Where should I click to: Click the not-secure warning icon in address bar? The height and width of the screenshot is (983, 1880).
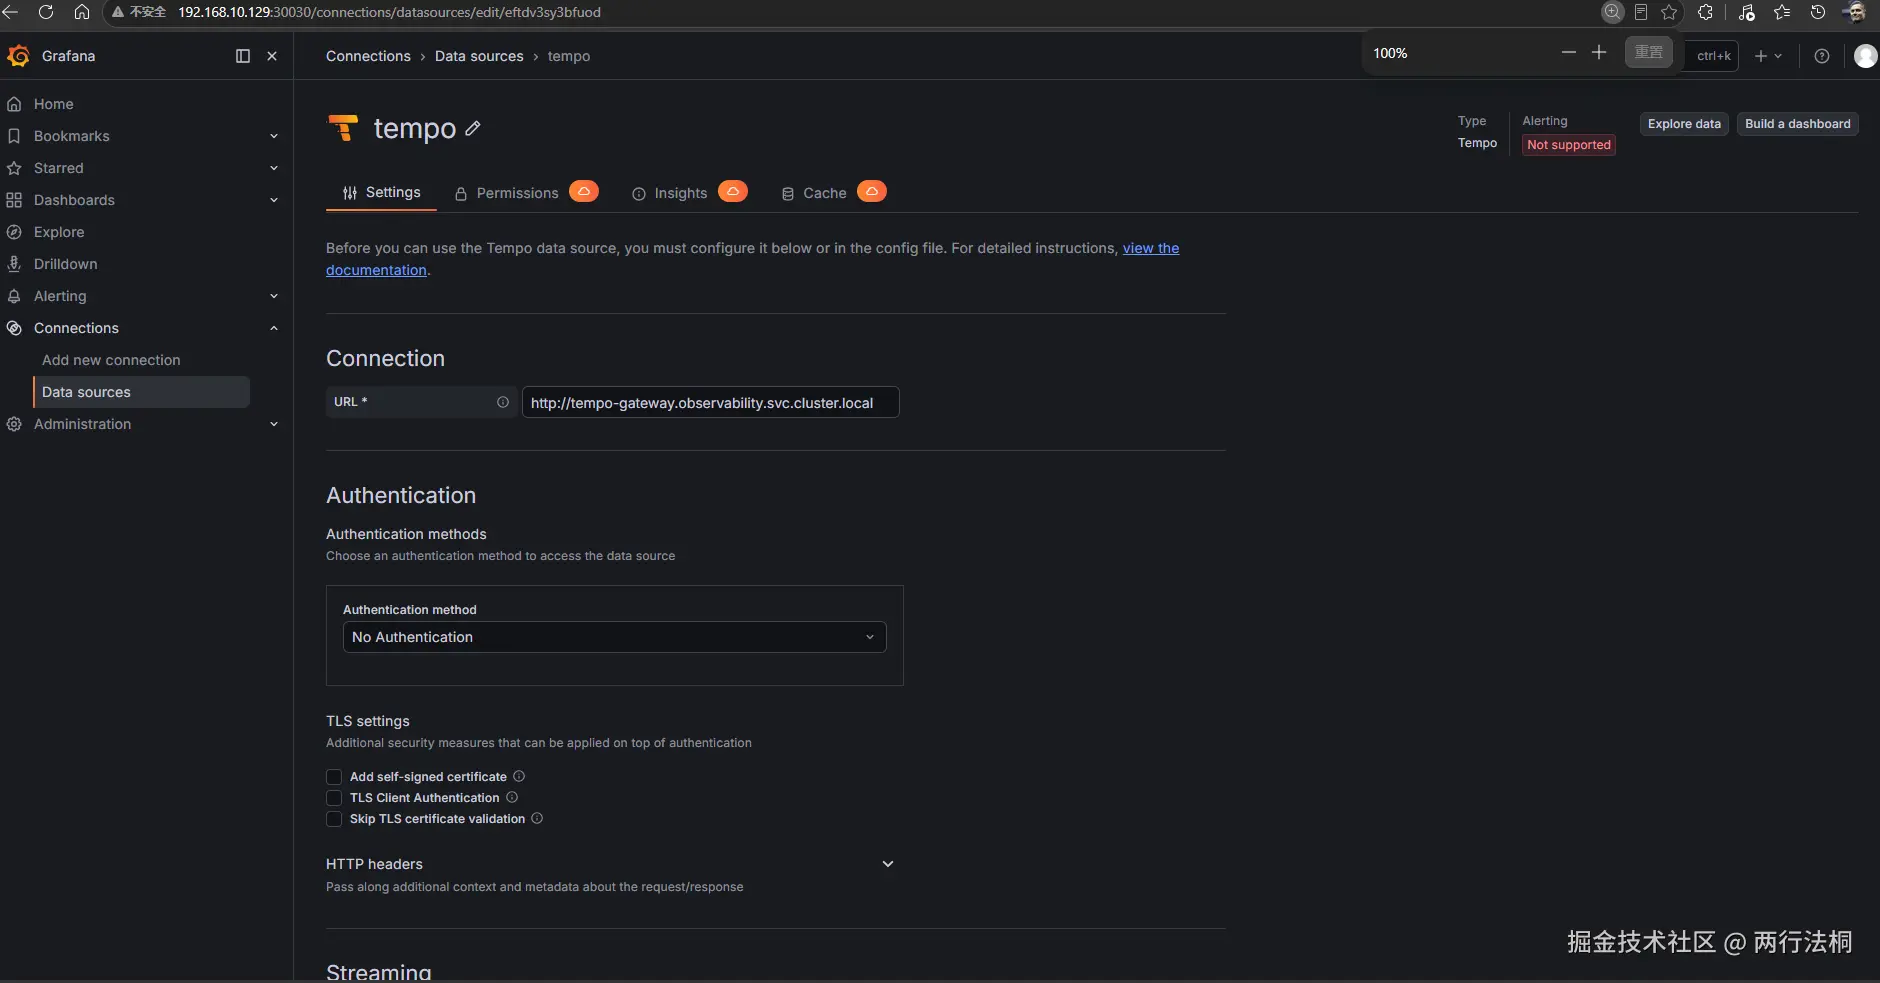tap(118, 12)
